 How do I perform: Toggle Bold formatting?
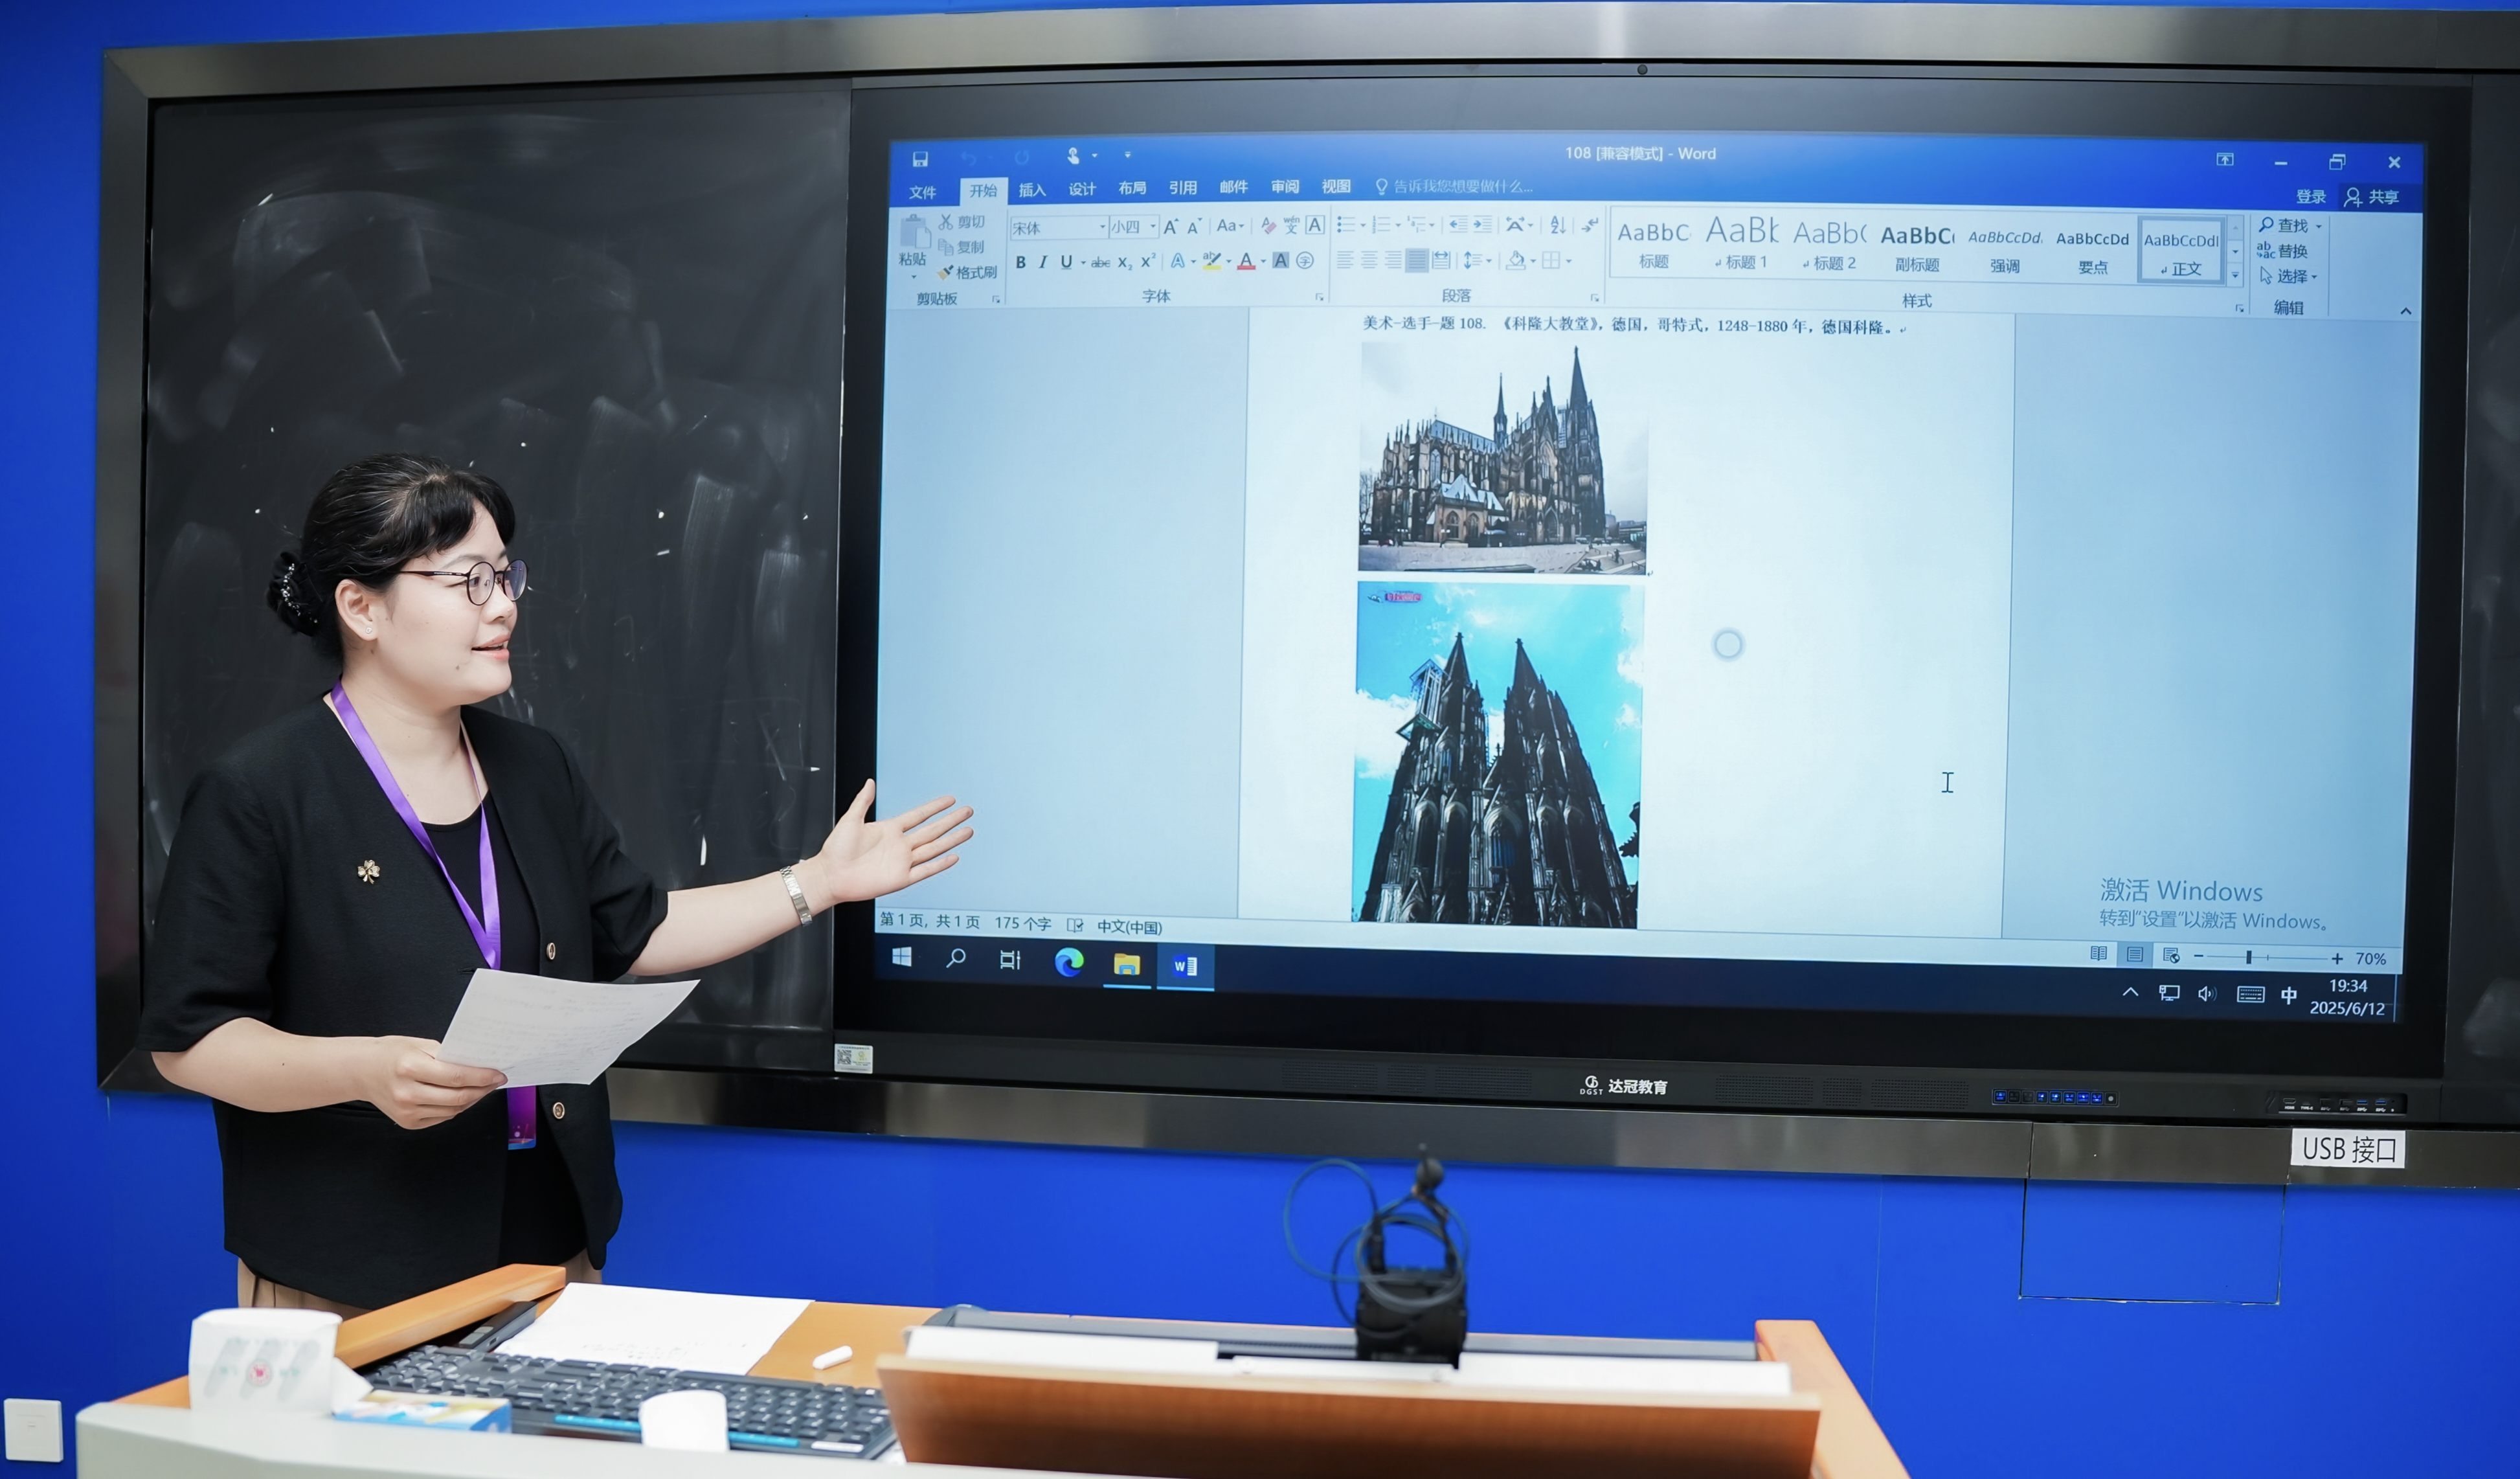point(1021,262)
